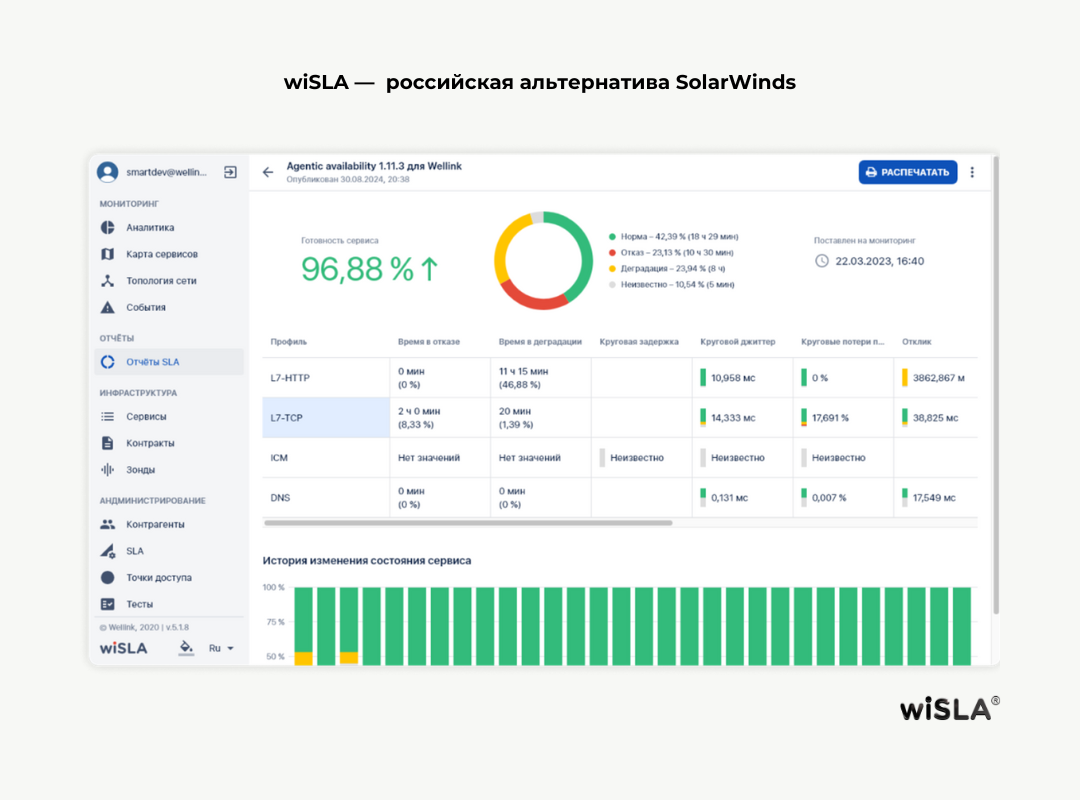Click the Зонды probes icon
Image resolution: width=1080 pixels, height=800 pixels.
click(x=108, y=470)
